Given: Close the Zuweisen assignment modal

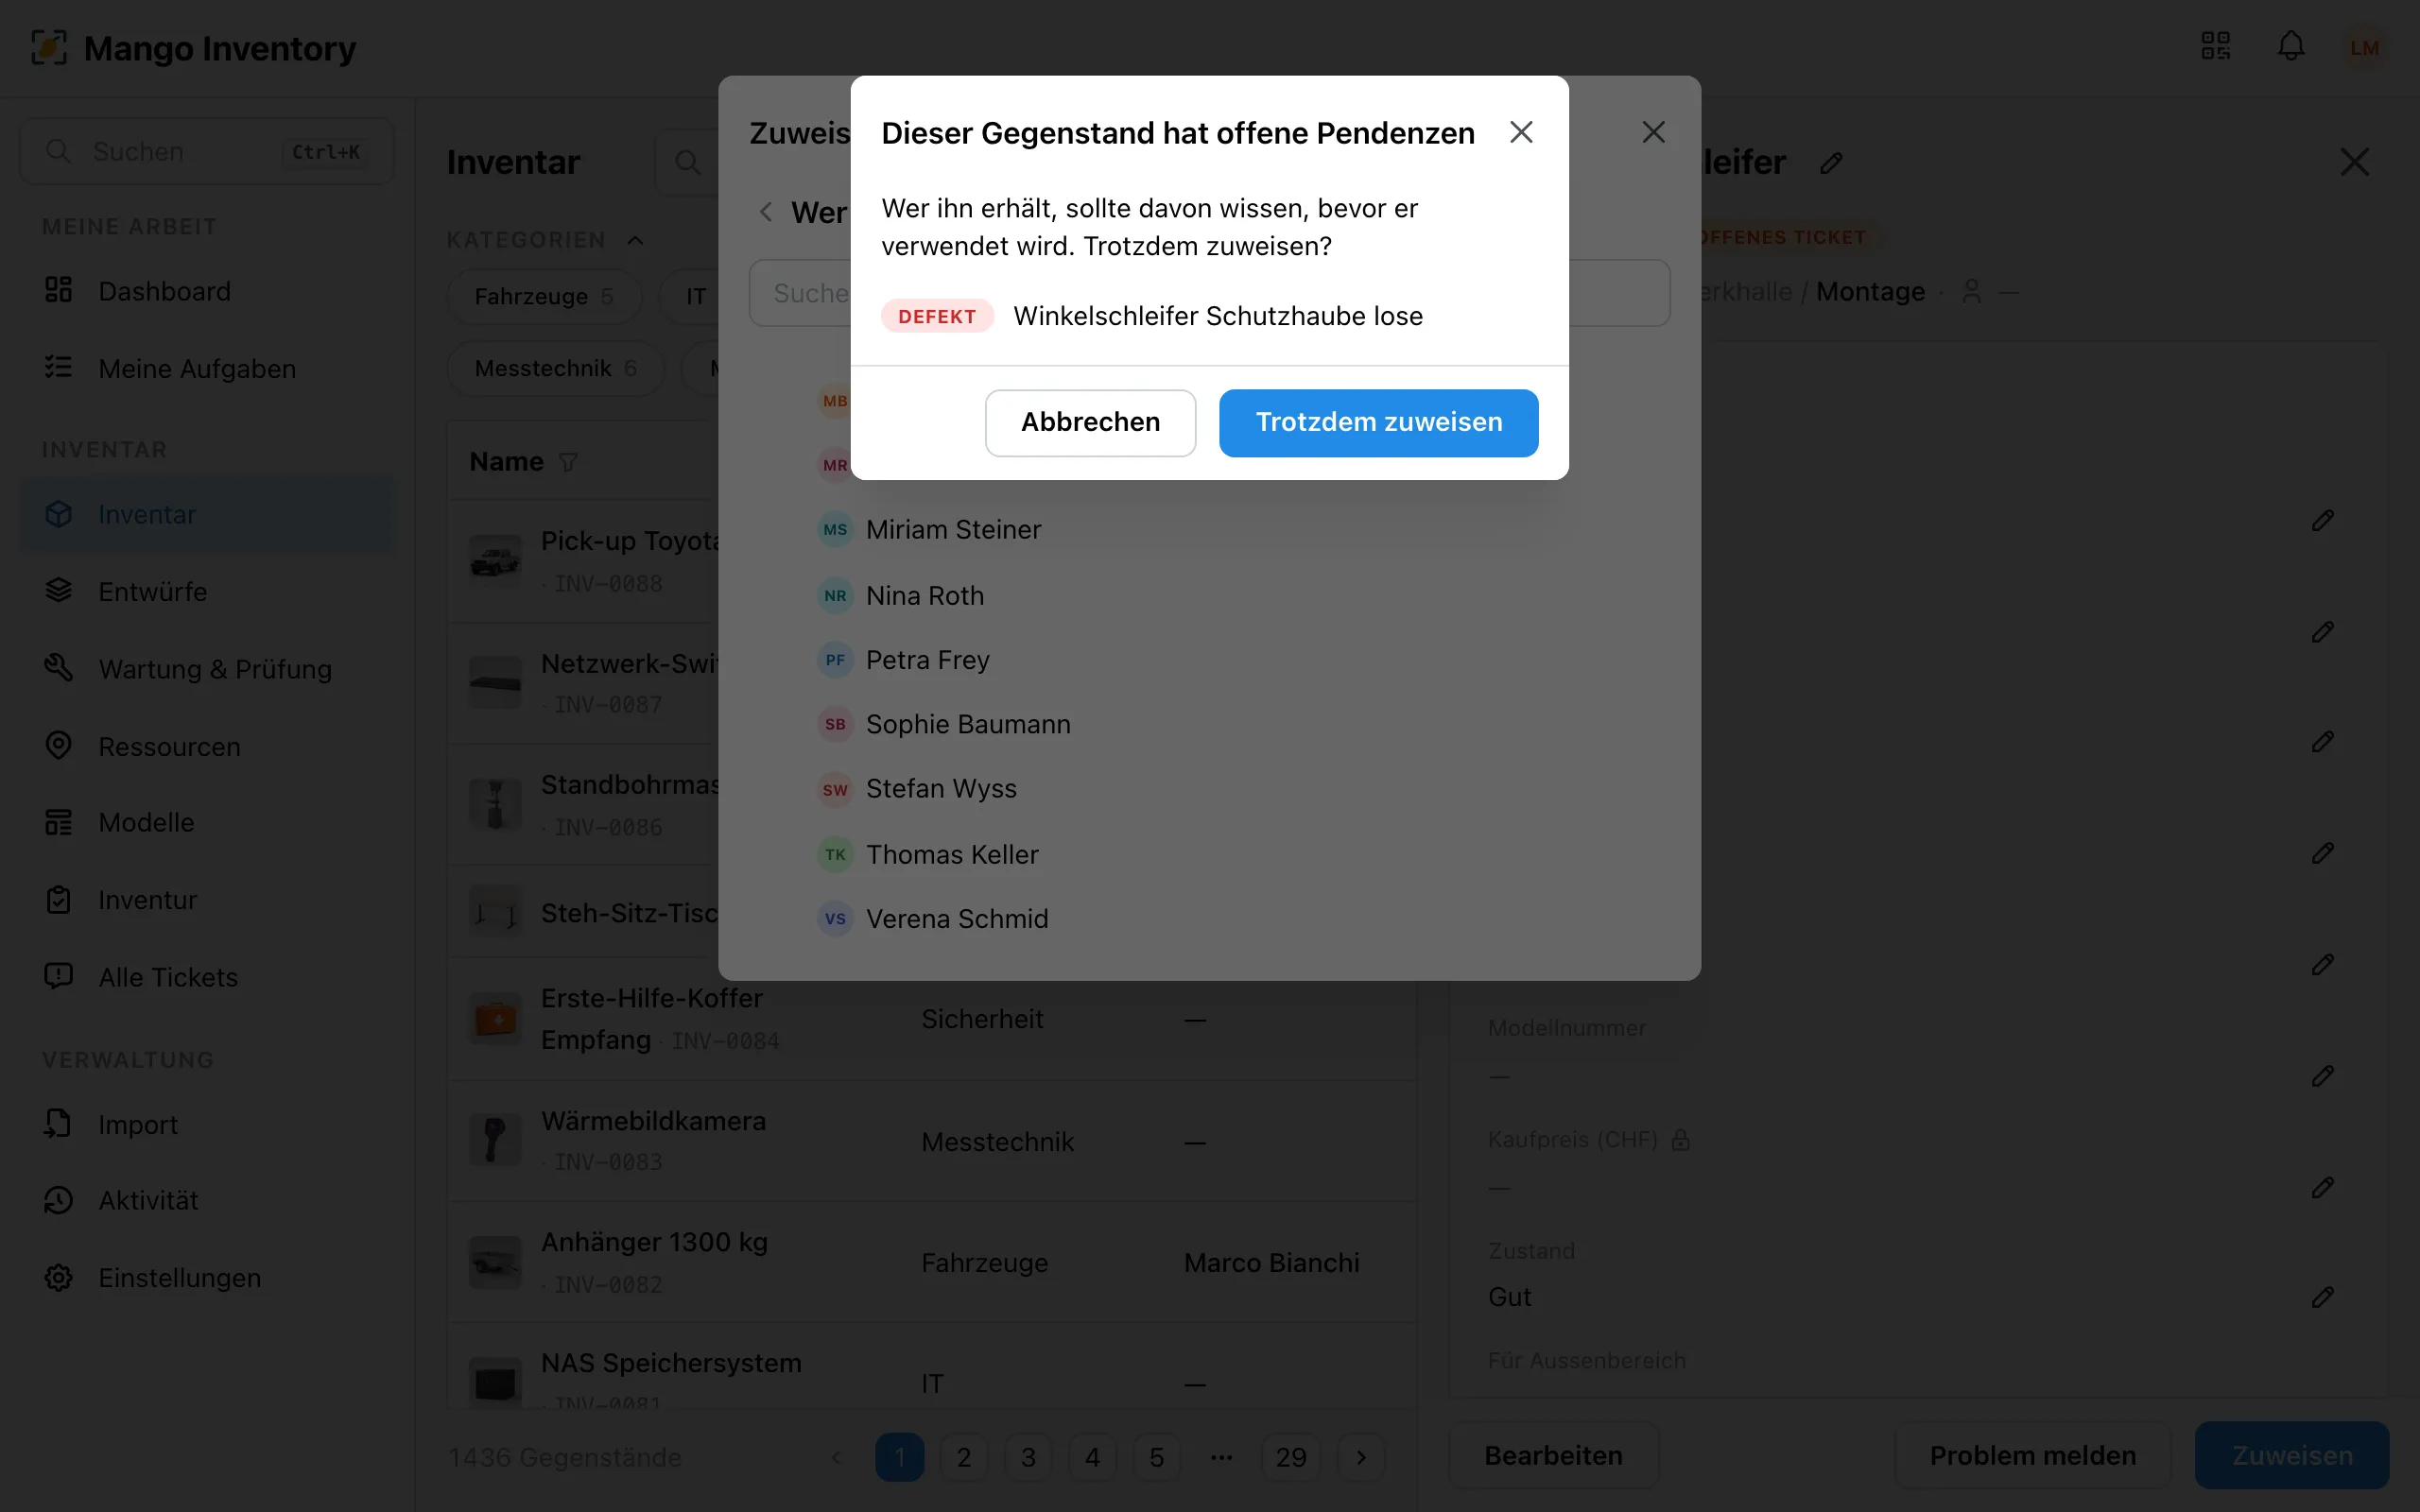Looking at the screenshot, I should click(x=1653, y=132).
